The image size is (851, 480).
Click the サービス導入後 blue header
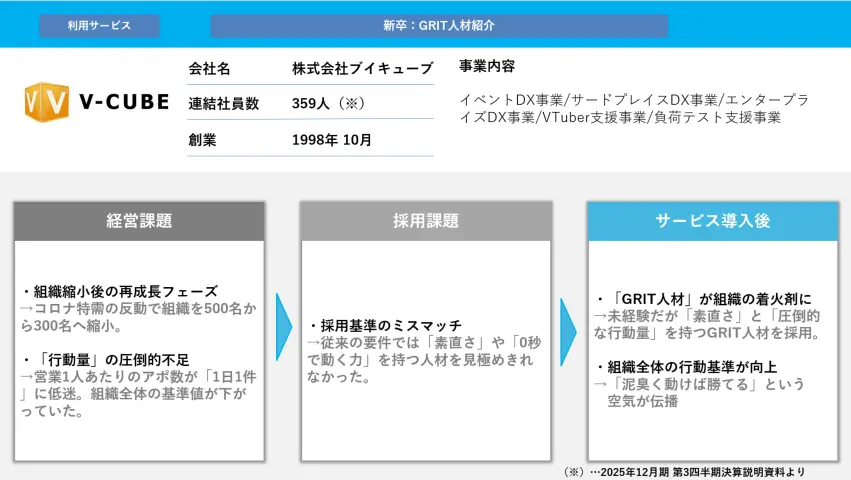pyautogui.click(x=712, y=221)
